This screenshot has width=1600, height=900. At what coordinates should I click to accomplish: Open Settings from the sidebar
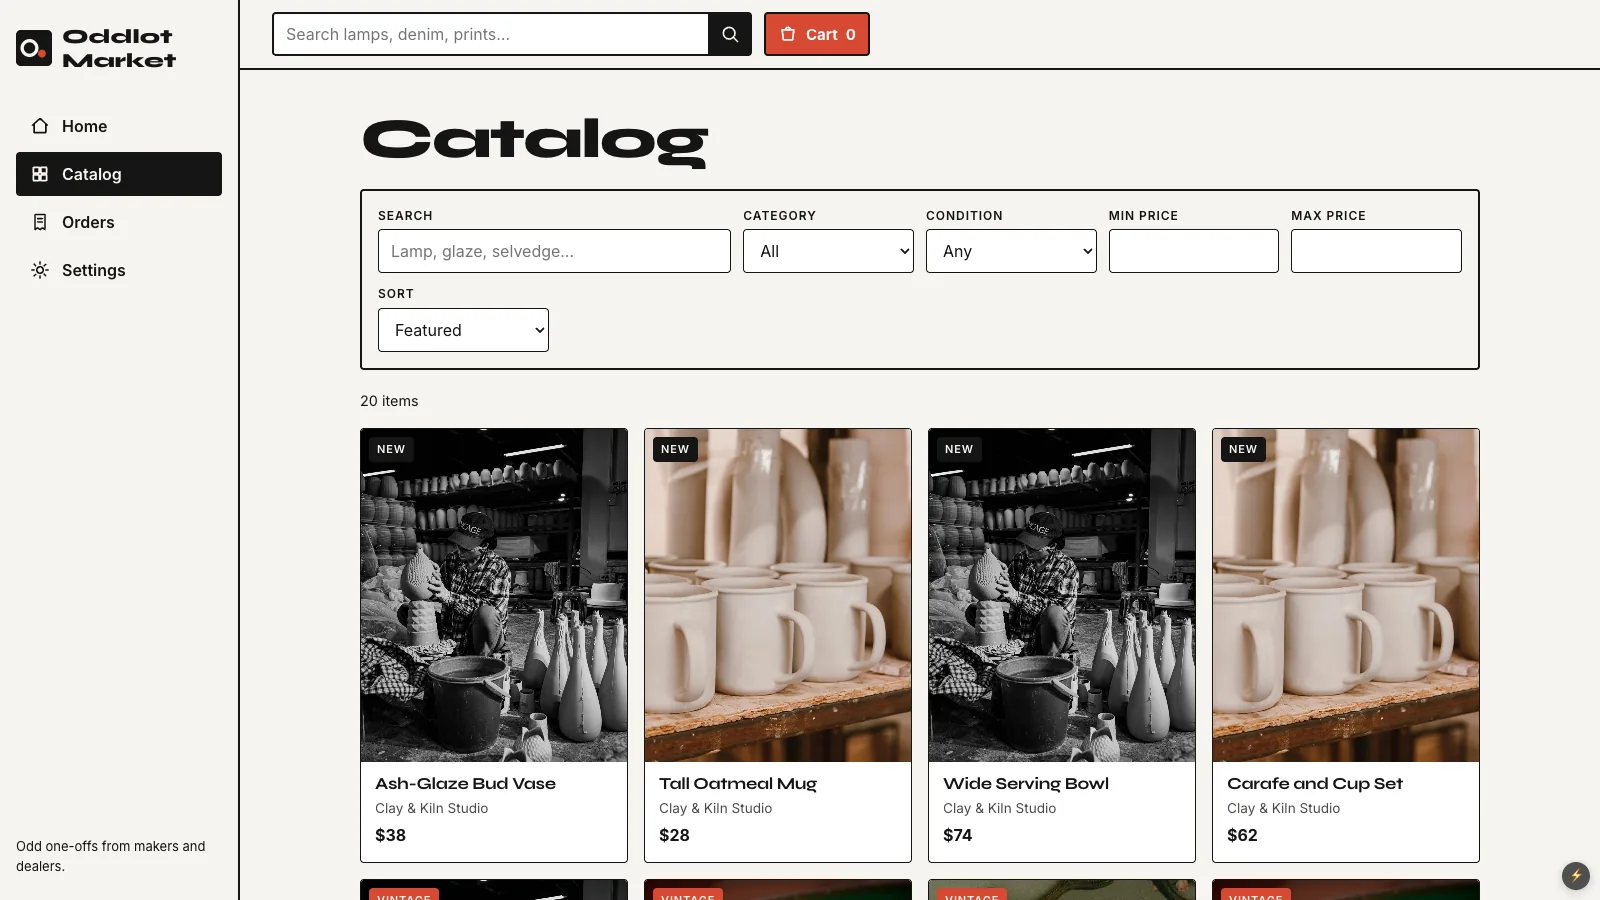click(119, 270)
